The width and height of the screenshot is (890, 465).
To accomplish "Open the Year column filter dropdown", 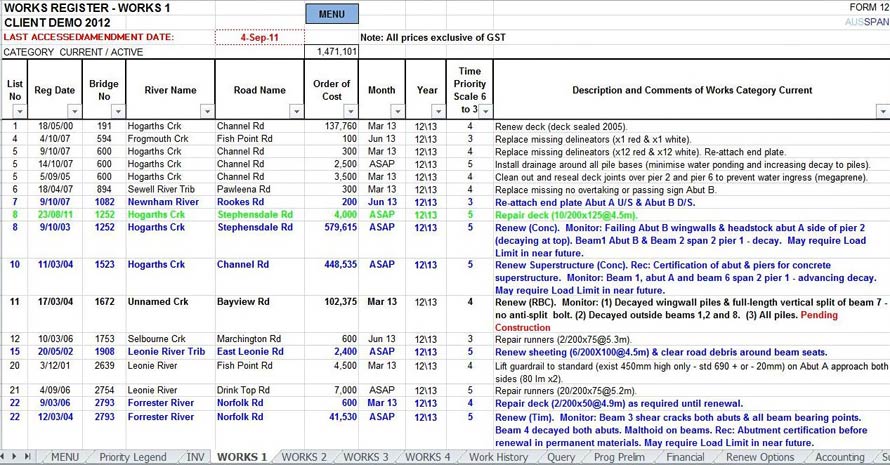I will [x=439, y=111].
